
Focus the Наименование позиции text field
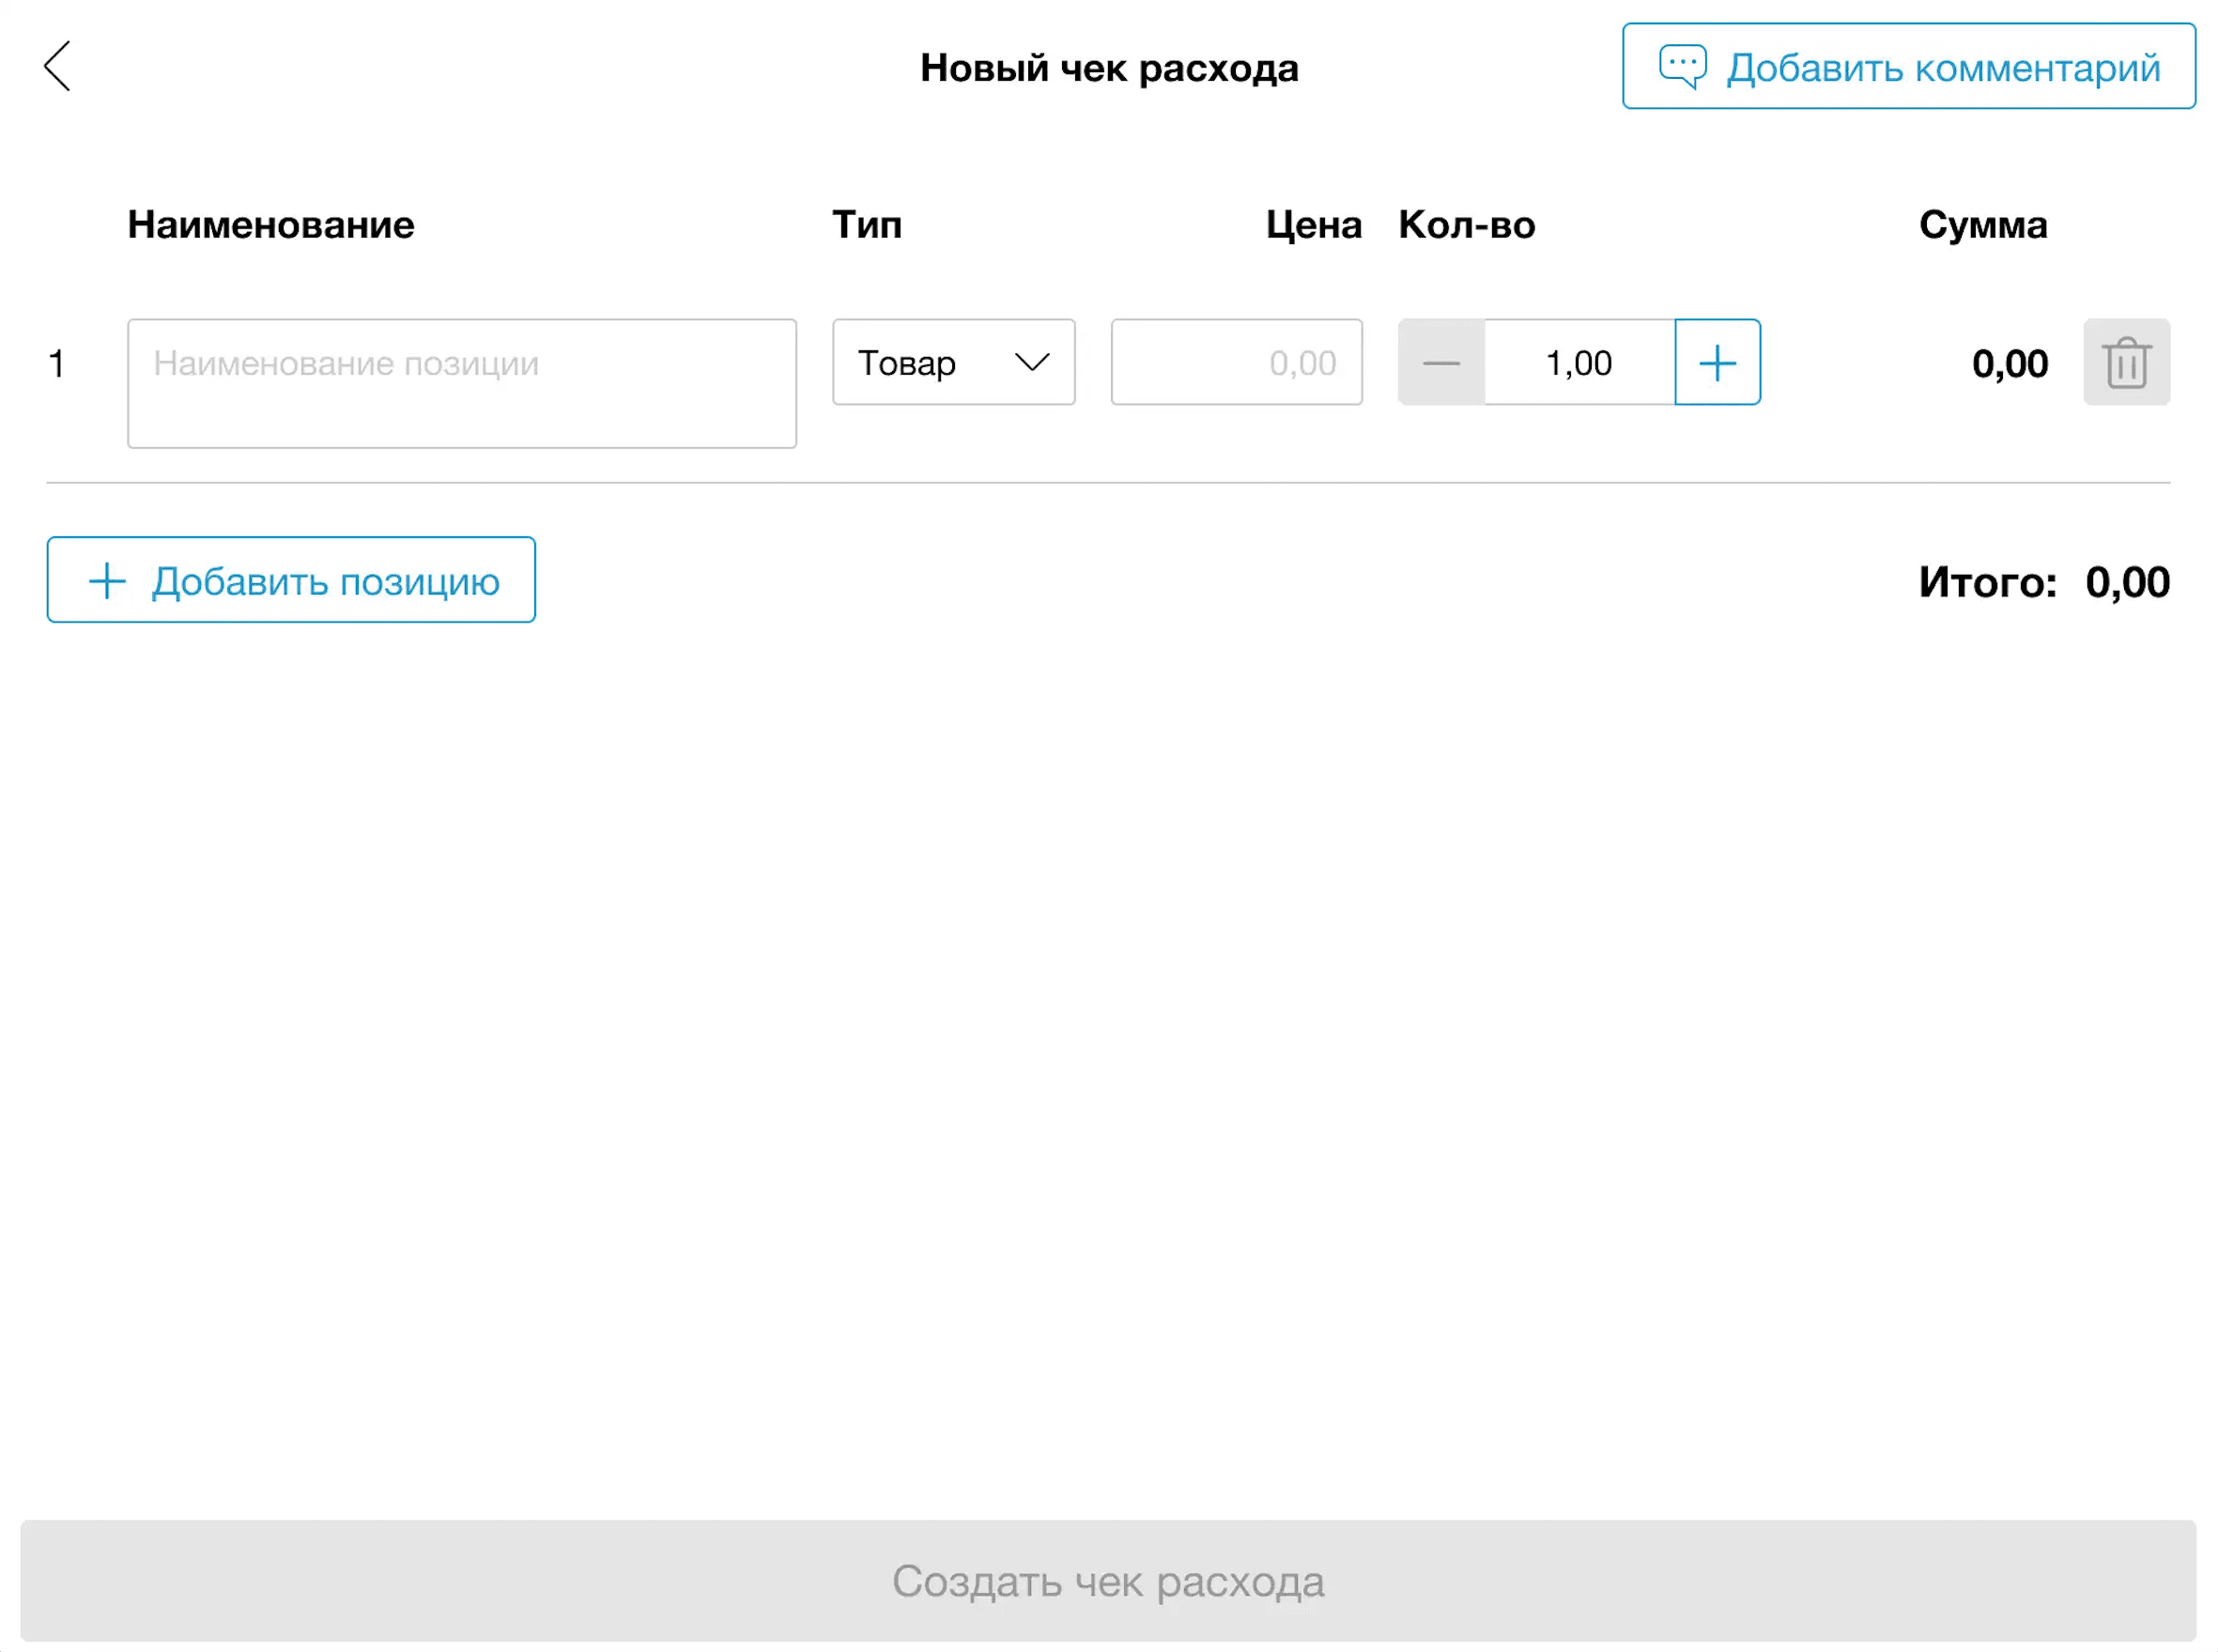(x=461, y=383)
